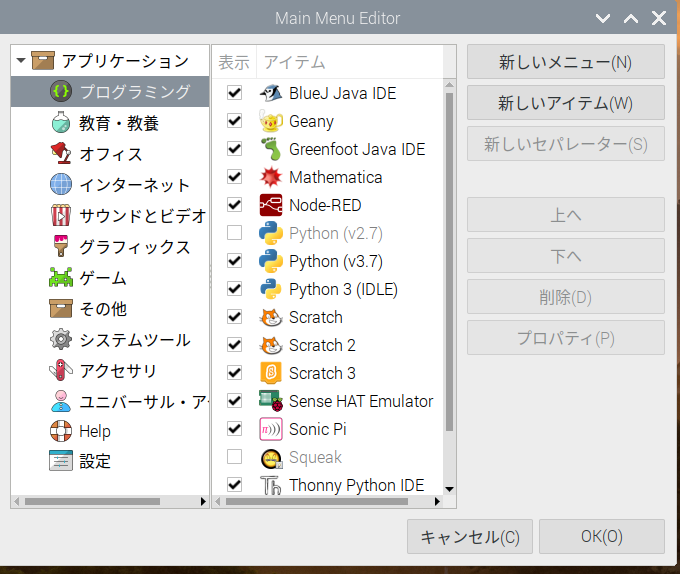Image resolution: width=680 pixels, height=574 pixels.
Task: Click the Squeak icon
Action: [x=271, y=457]
